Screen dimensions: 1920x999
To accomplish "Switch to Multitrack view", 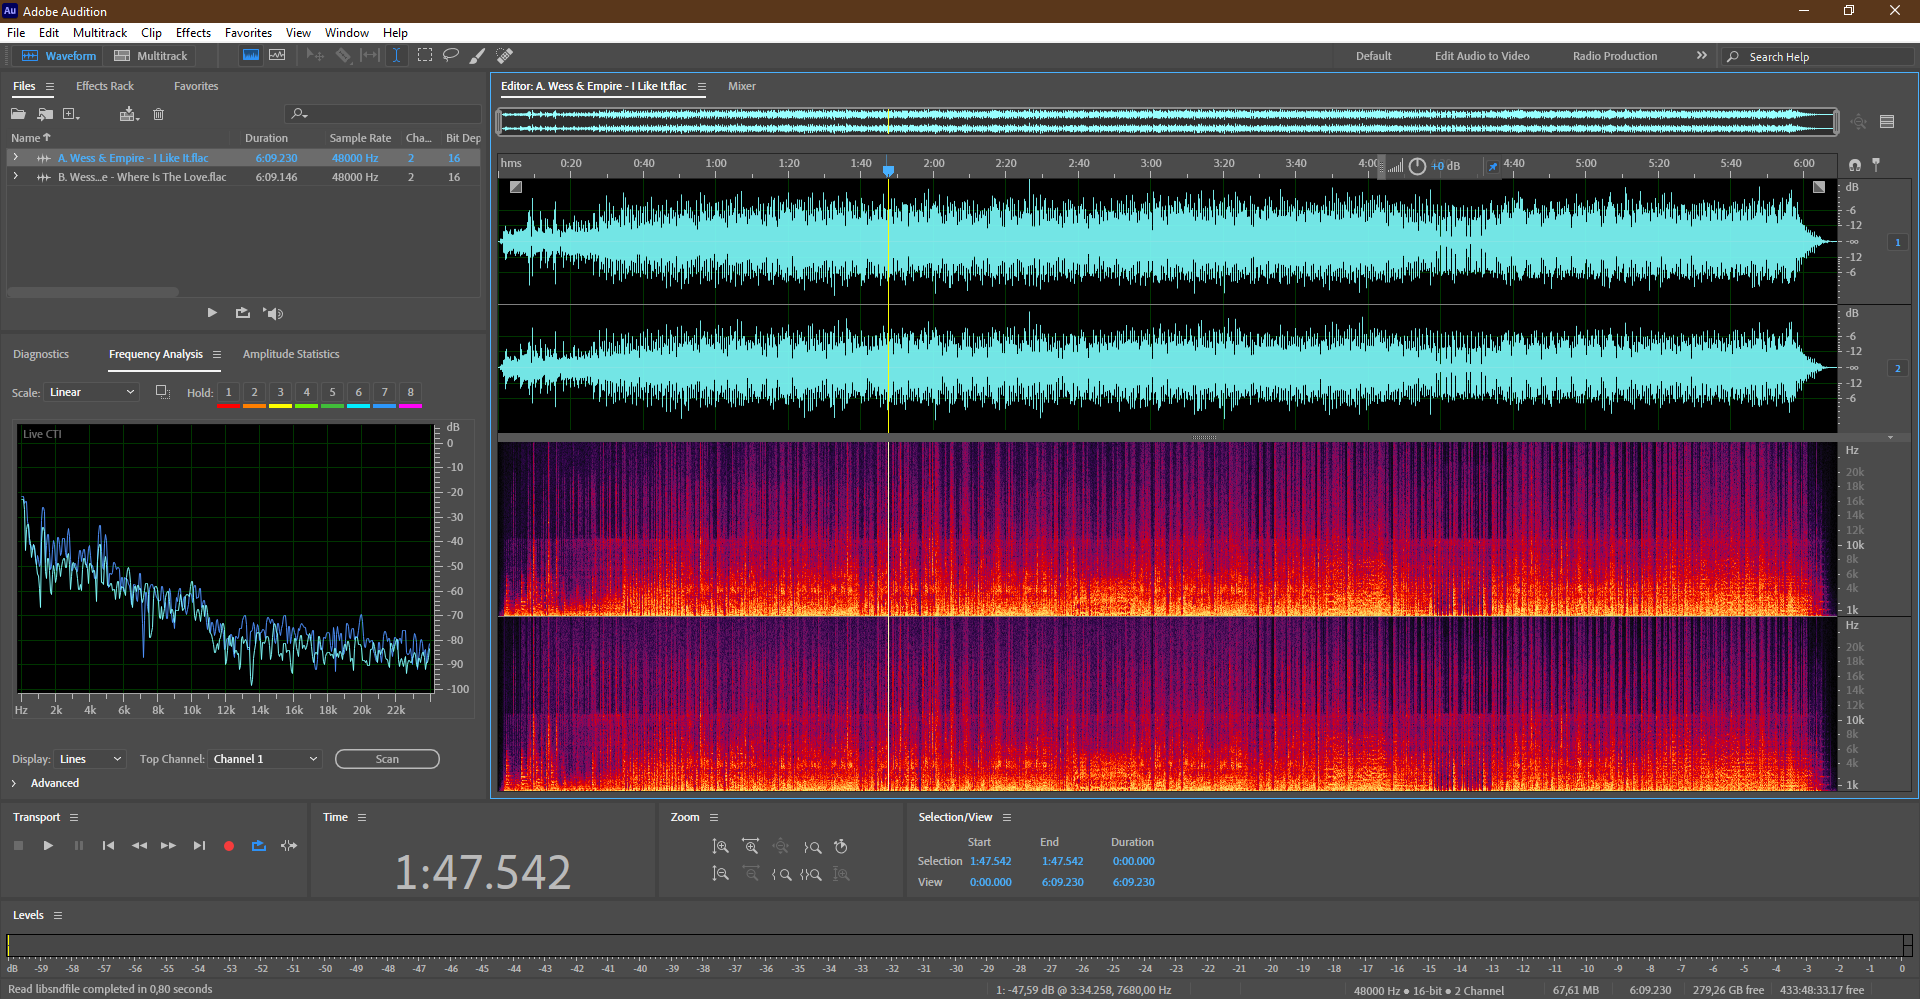I will 151,56.
